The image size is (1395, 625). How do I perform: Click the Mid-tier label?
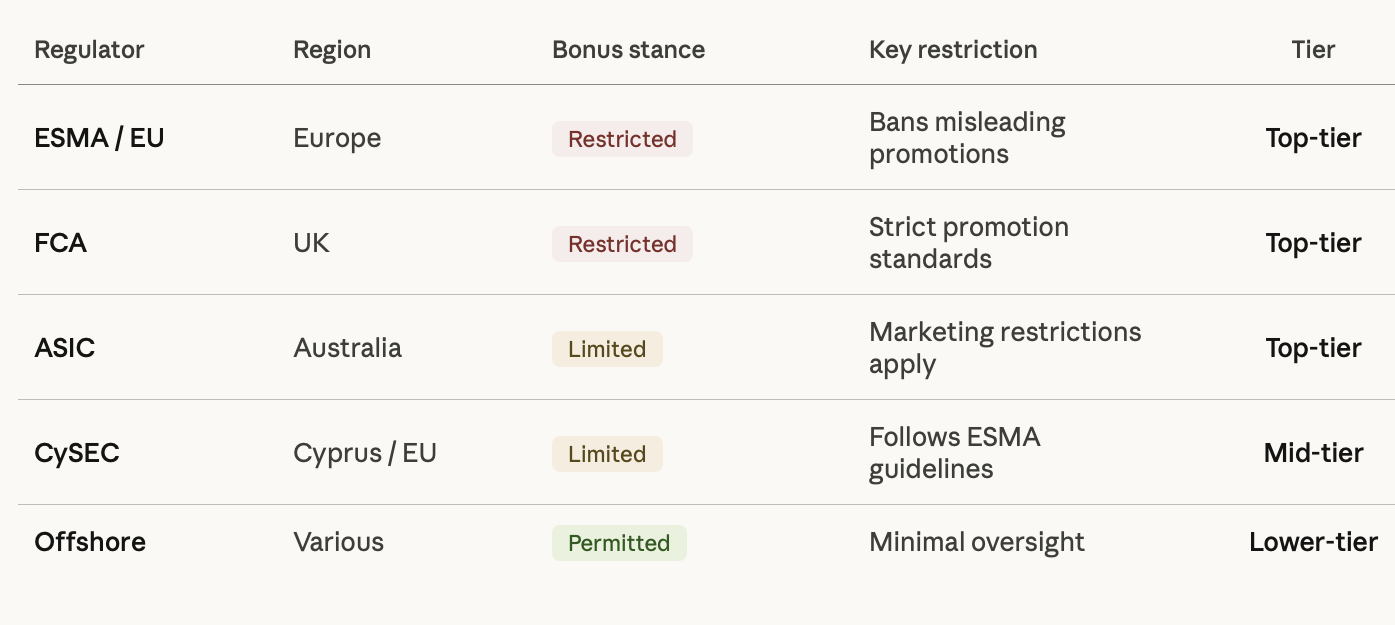click(x=1313, y=453)
